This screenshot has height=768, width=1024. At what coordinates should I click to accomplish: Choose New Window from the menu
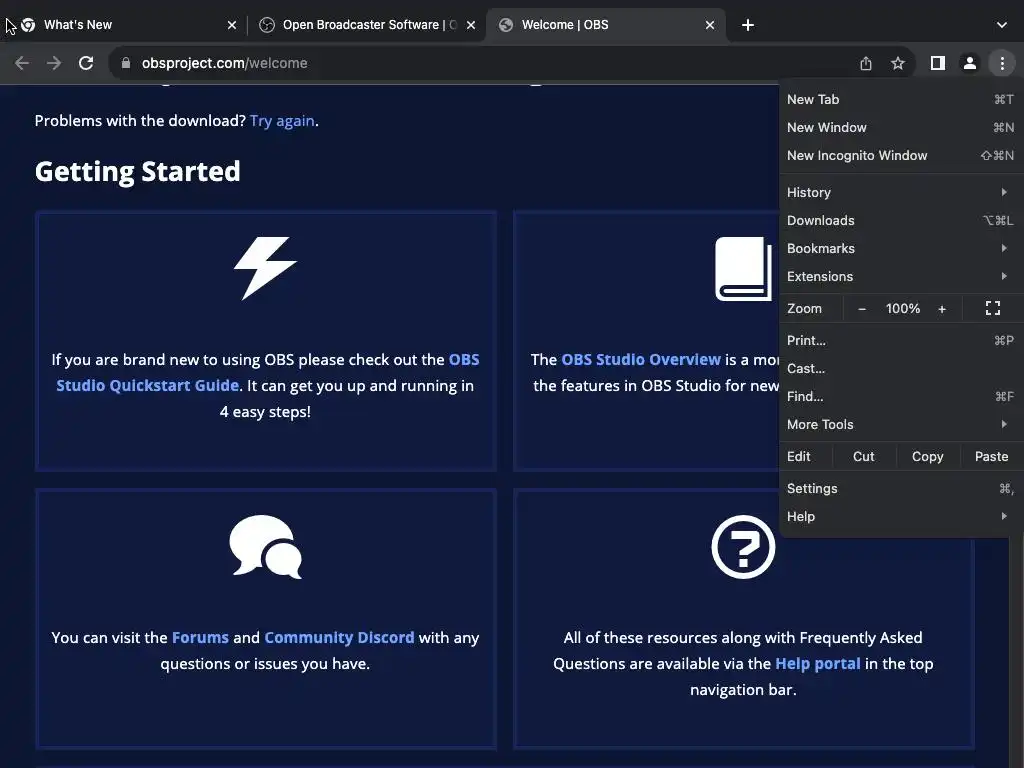900,127
